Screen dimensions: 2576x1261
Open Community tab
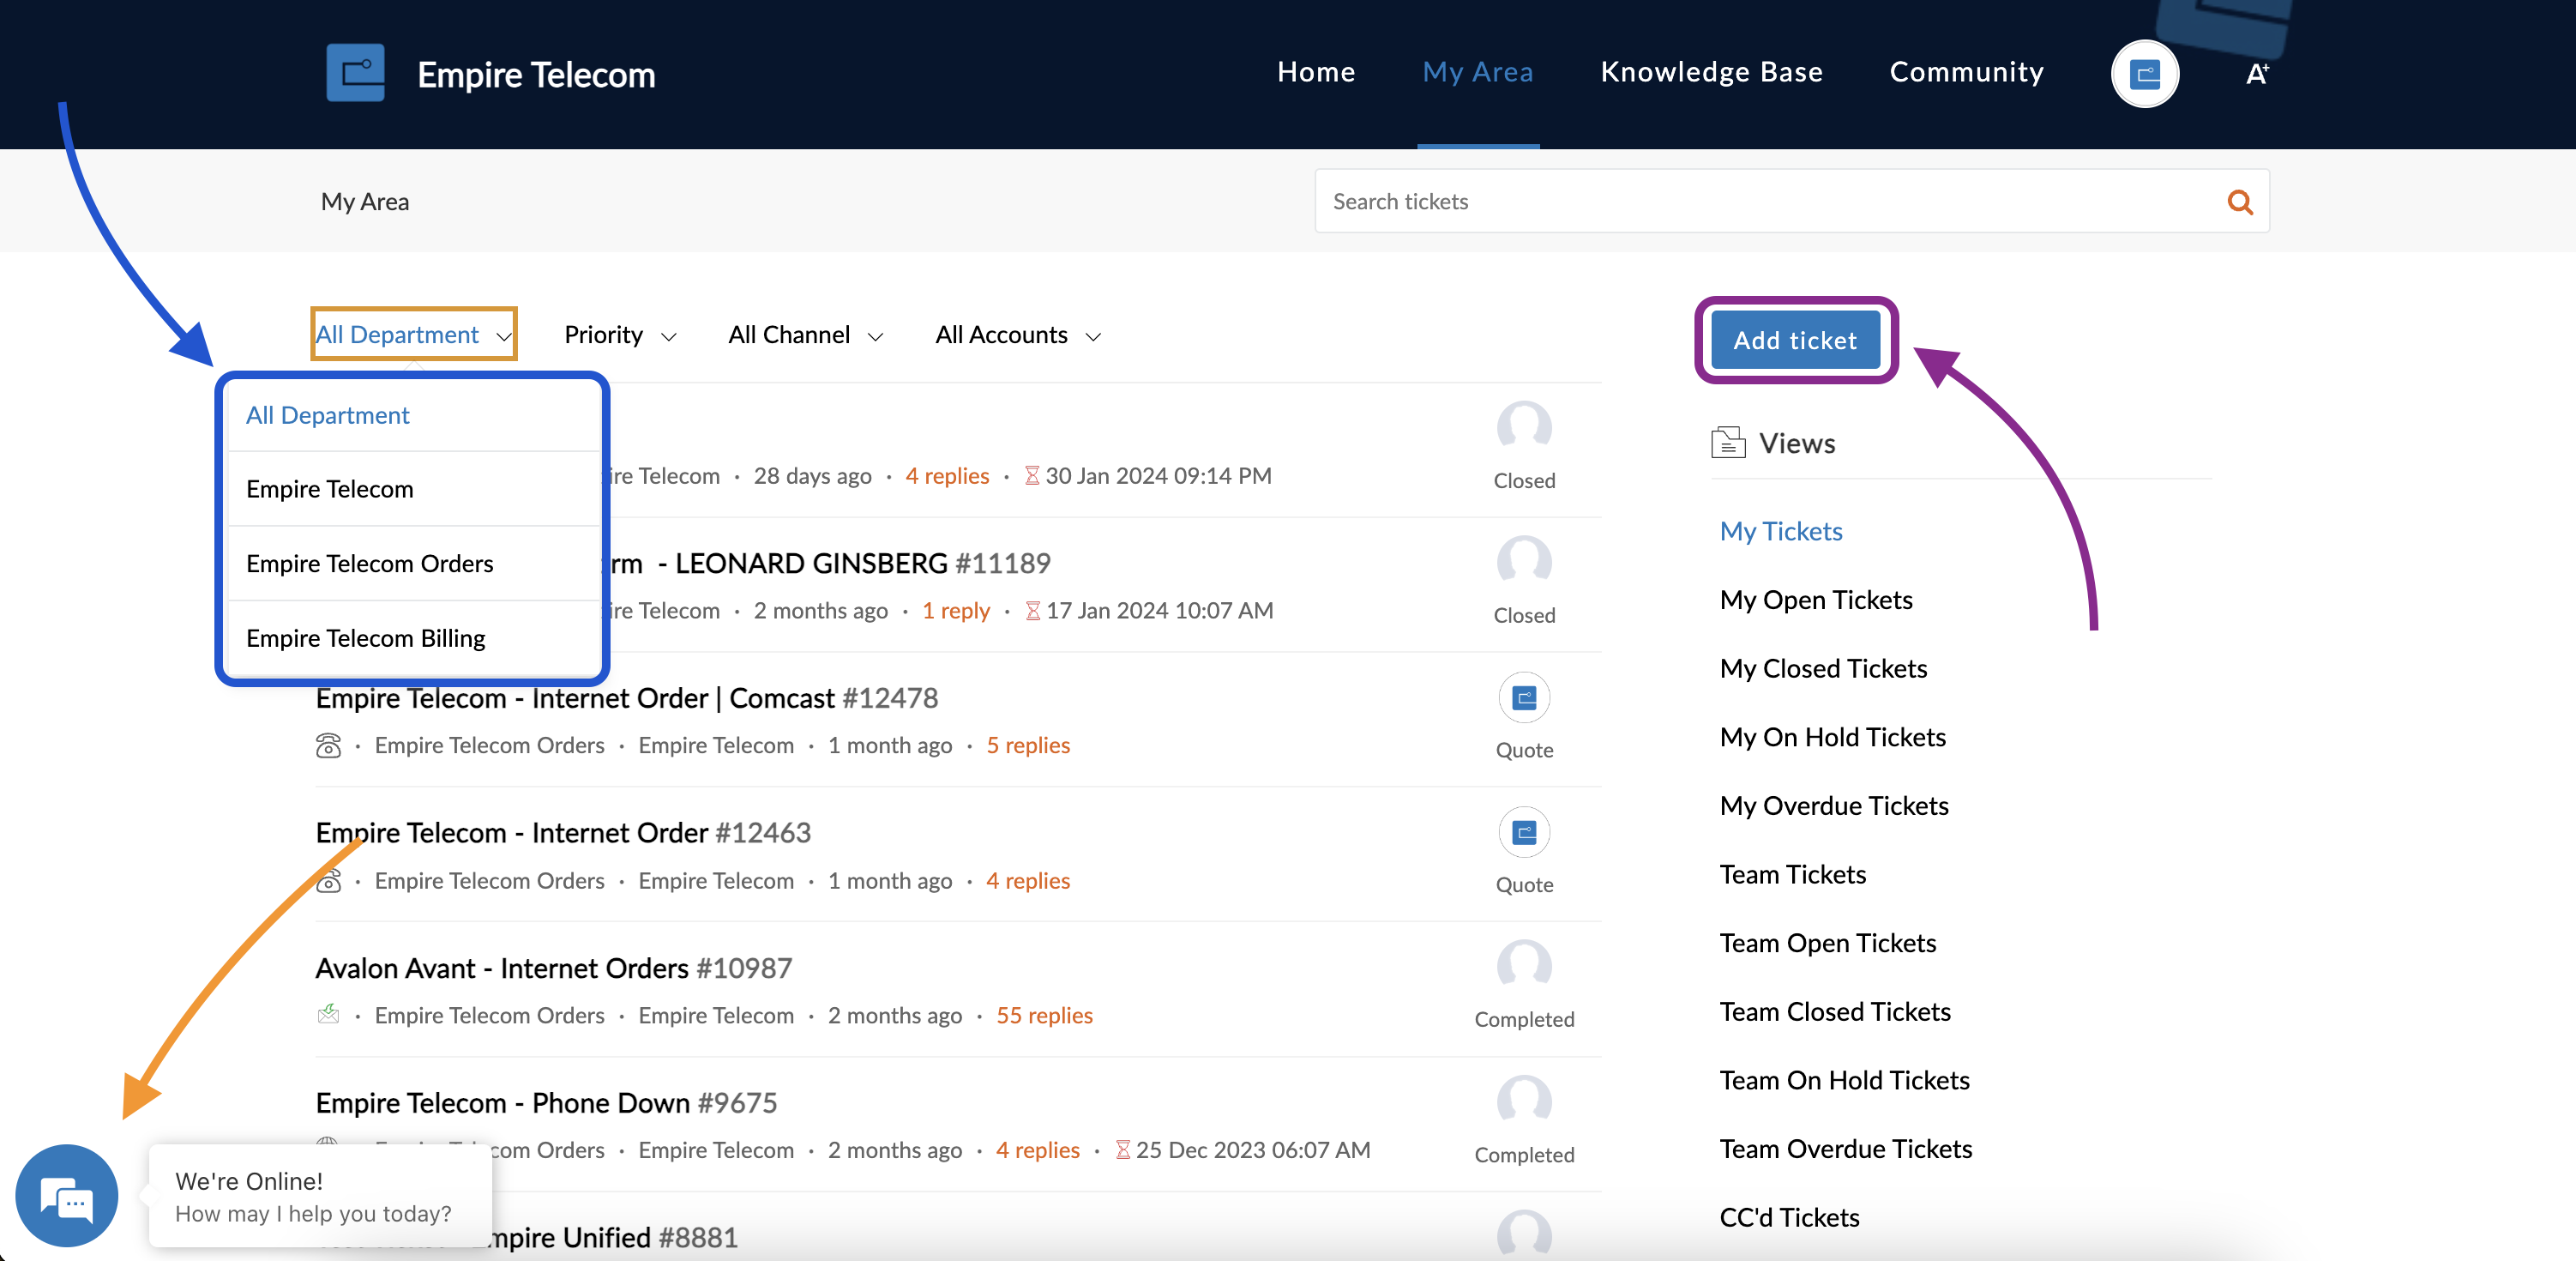click(1966, 72)
